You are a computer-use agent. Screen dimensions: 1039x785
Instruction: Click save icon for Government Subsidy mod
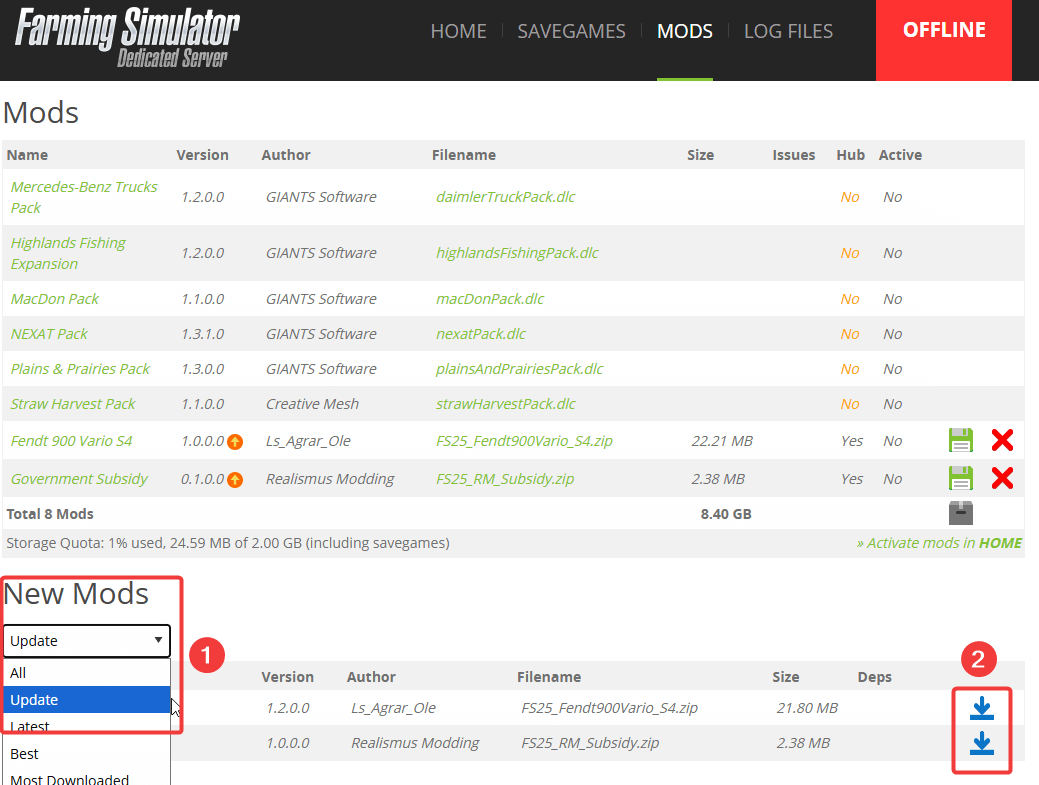click(960, 479)
